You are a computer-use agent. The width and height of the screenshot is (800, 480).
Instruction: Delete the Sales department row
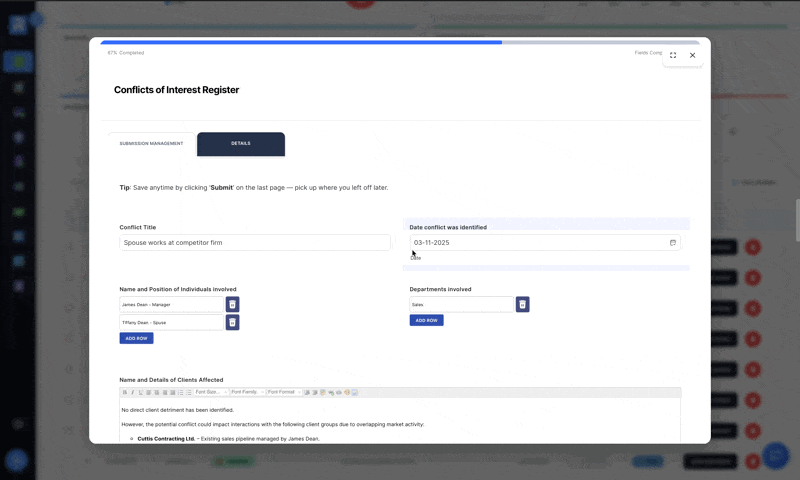522,305
